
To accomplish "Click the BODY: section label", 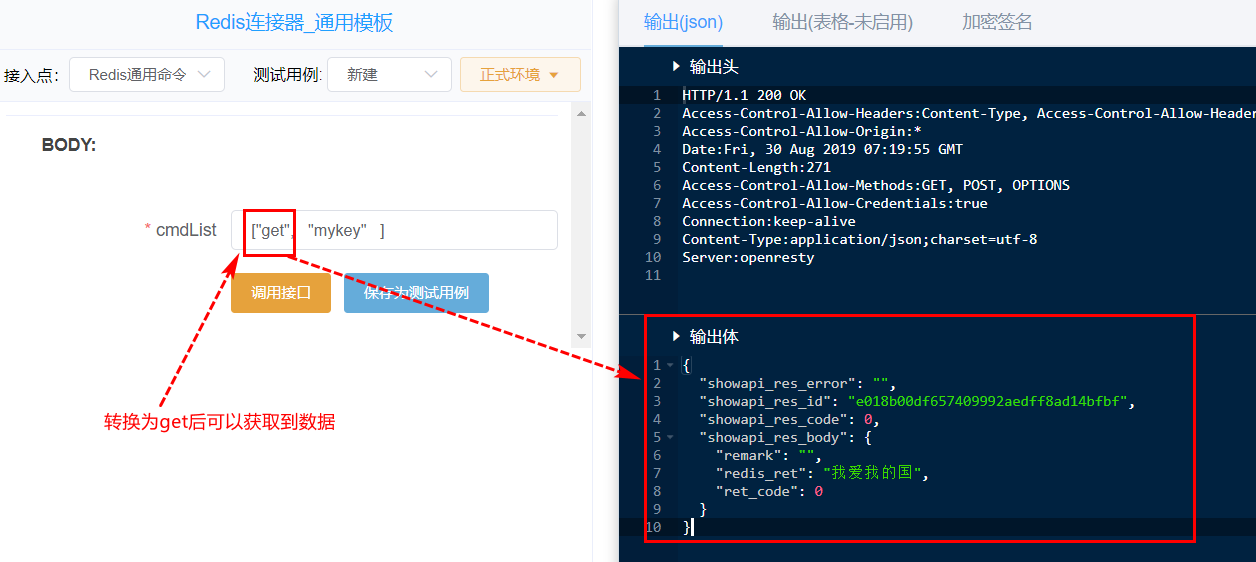I will click(x=69, y=145).
